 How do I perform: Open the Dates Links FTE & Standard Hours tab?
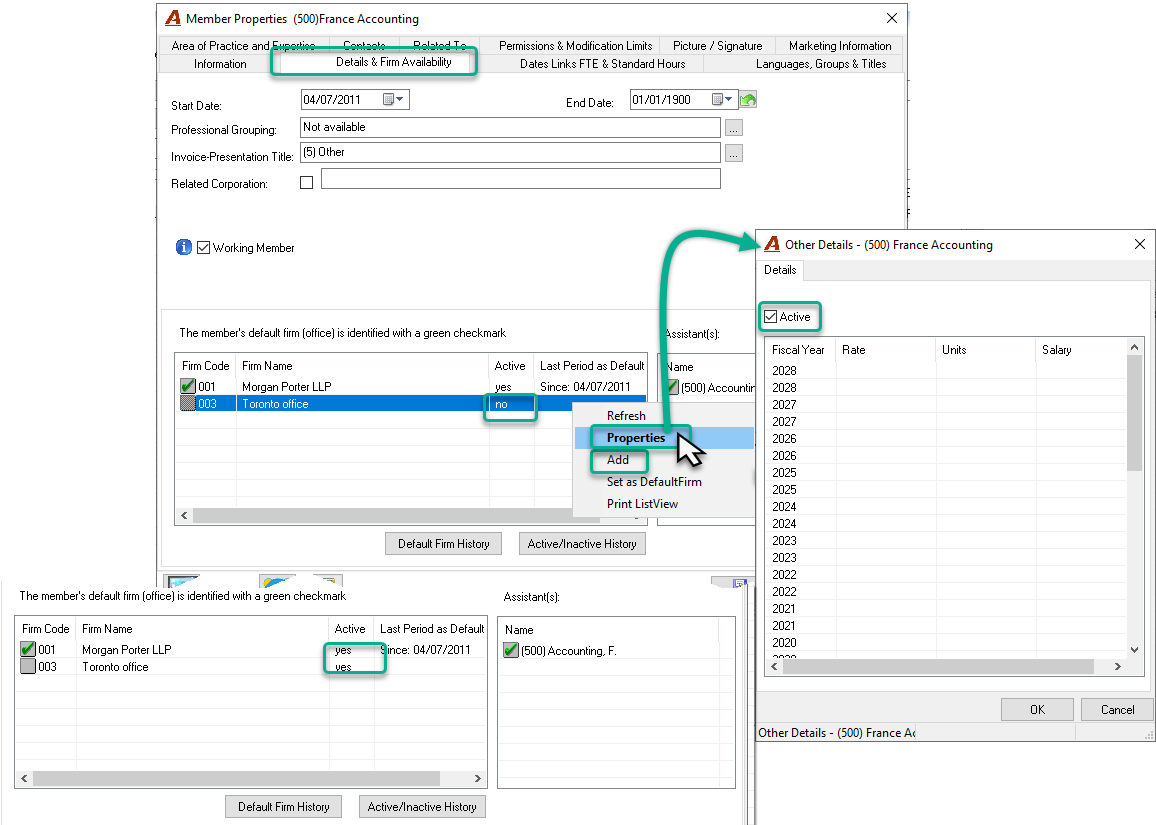(602, 64)
